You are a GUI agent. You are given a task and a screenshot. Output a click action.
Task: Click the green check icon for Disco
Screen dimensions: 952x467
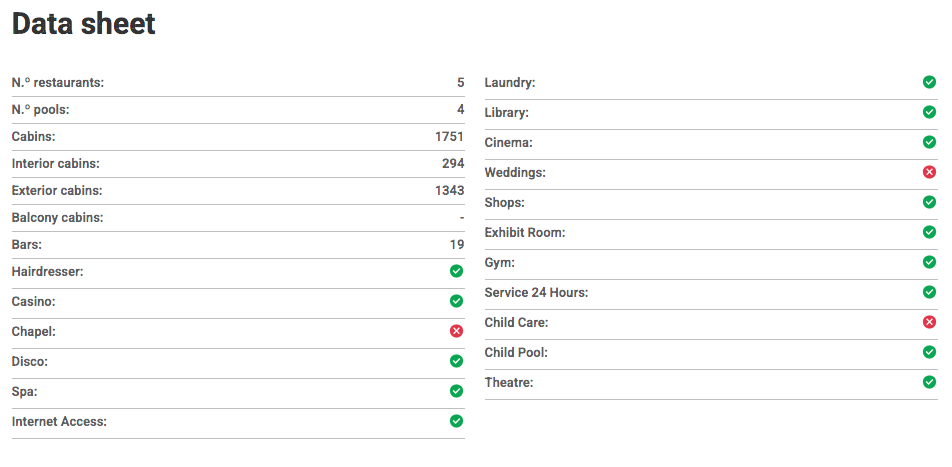(x=456, y=361)
